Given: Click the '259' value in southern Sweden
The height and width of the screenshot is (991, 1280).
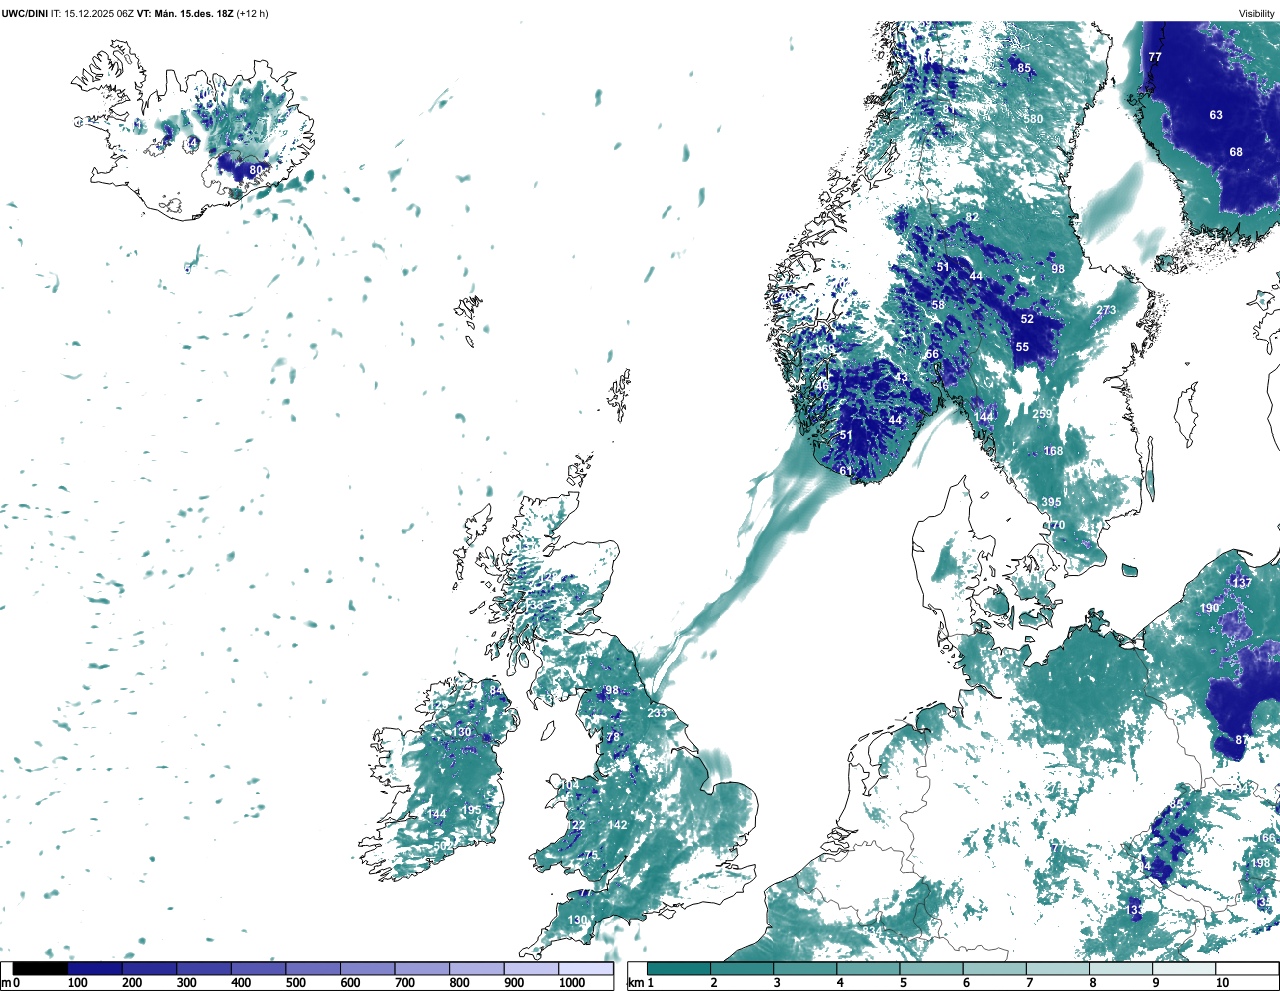Looking at the screenshot, I should coord(1042,414).
